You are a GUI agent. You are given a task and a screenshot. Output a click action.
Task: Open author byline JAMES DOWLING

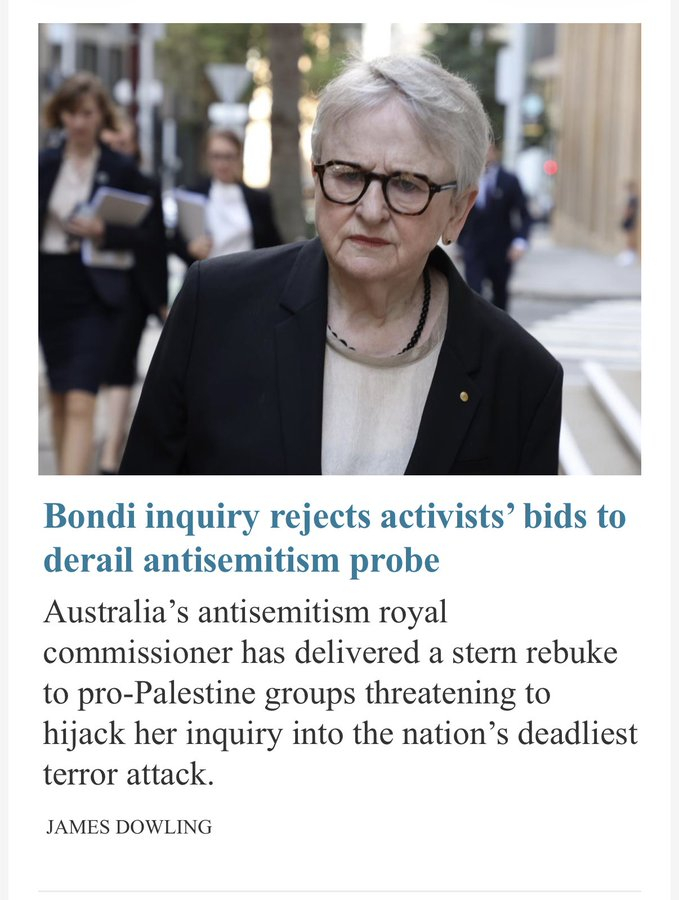click(x=129, y=827)
